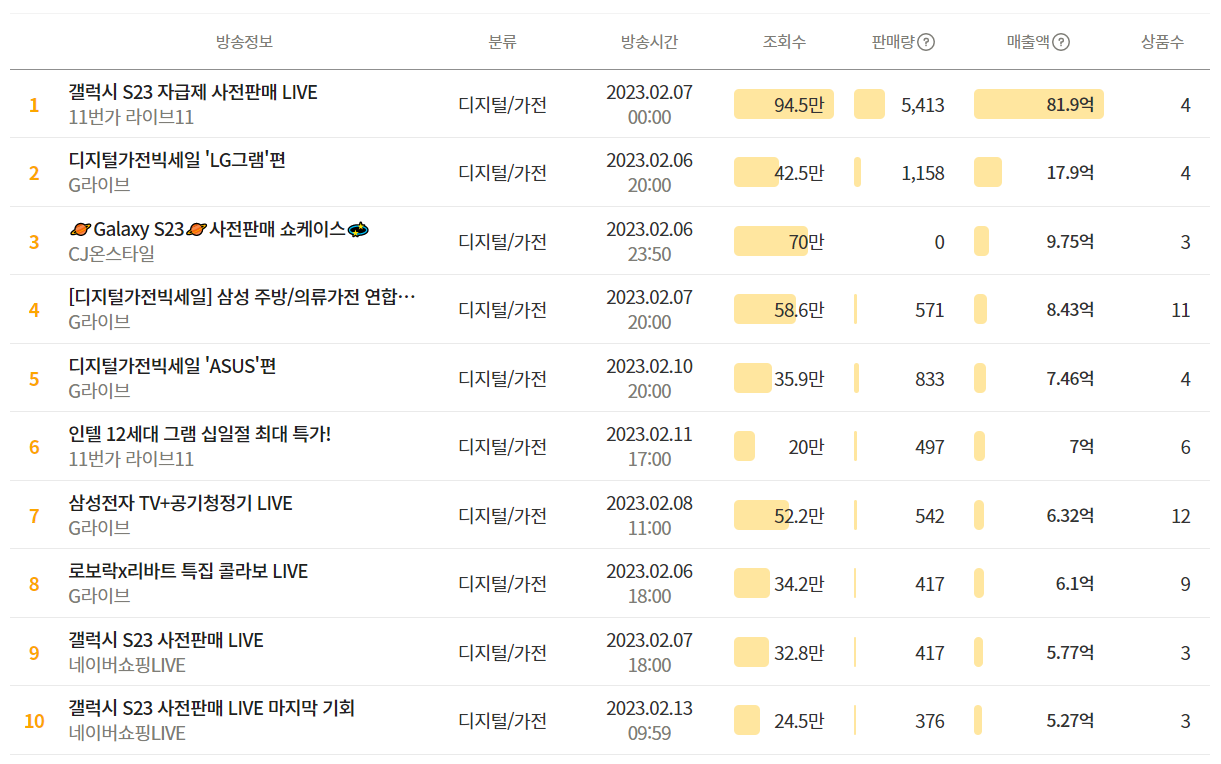Click 11번가 라이브11 under rank 1
Viewport: 1221px width, 764px height.
[131, 117]
